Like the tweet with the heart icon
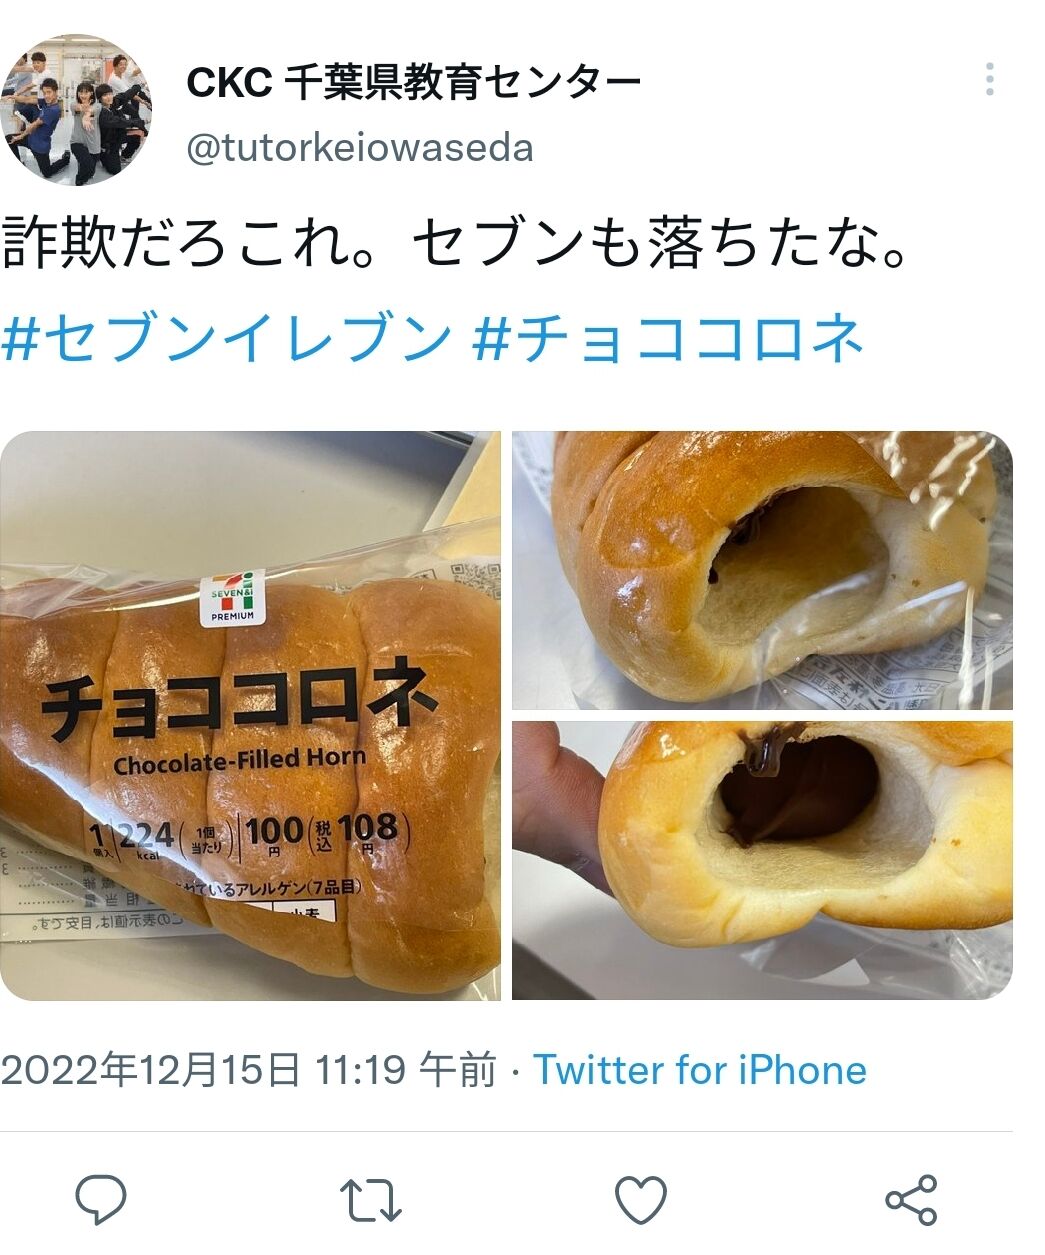The height and width of the screenshot is (1255, 1045). pos(640,1199)
